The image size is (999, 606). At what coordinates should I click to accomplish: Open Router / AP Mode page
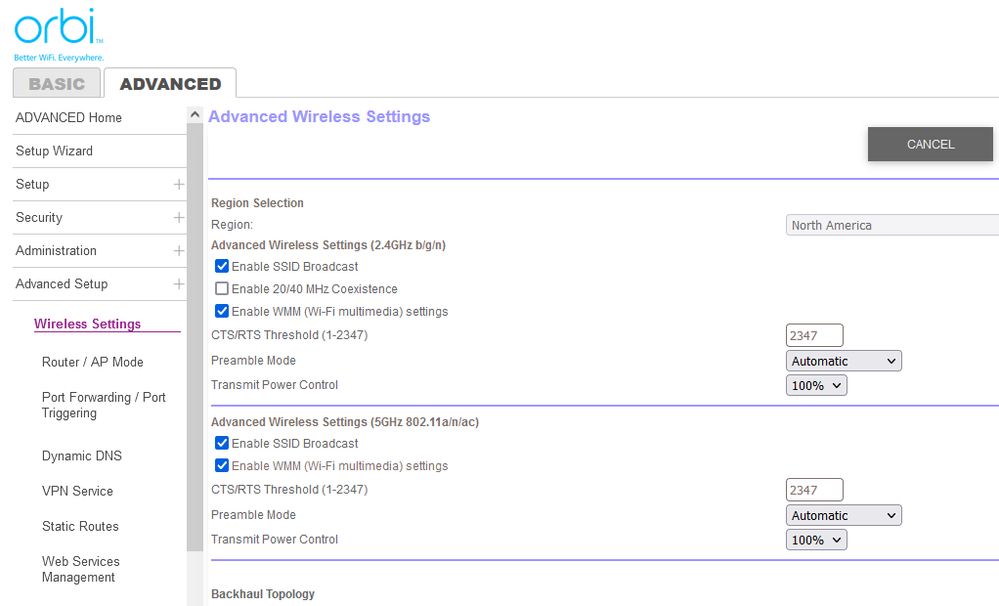coord(92,362)
